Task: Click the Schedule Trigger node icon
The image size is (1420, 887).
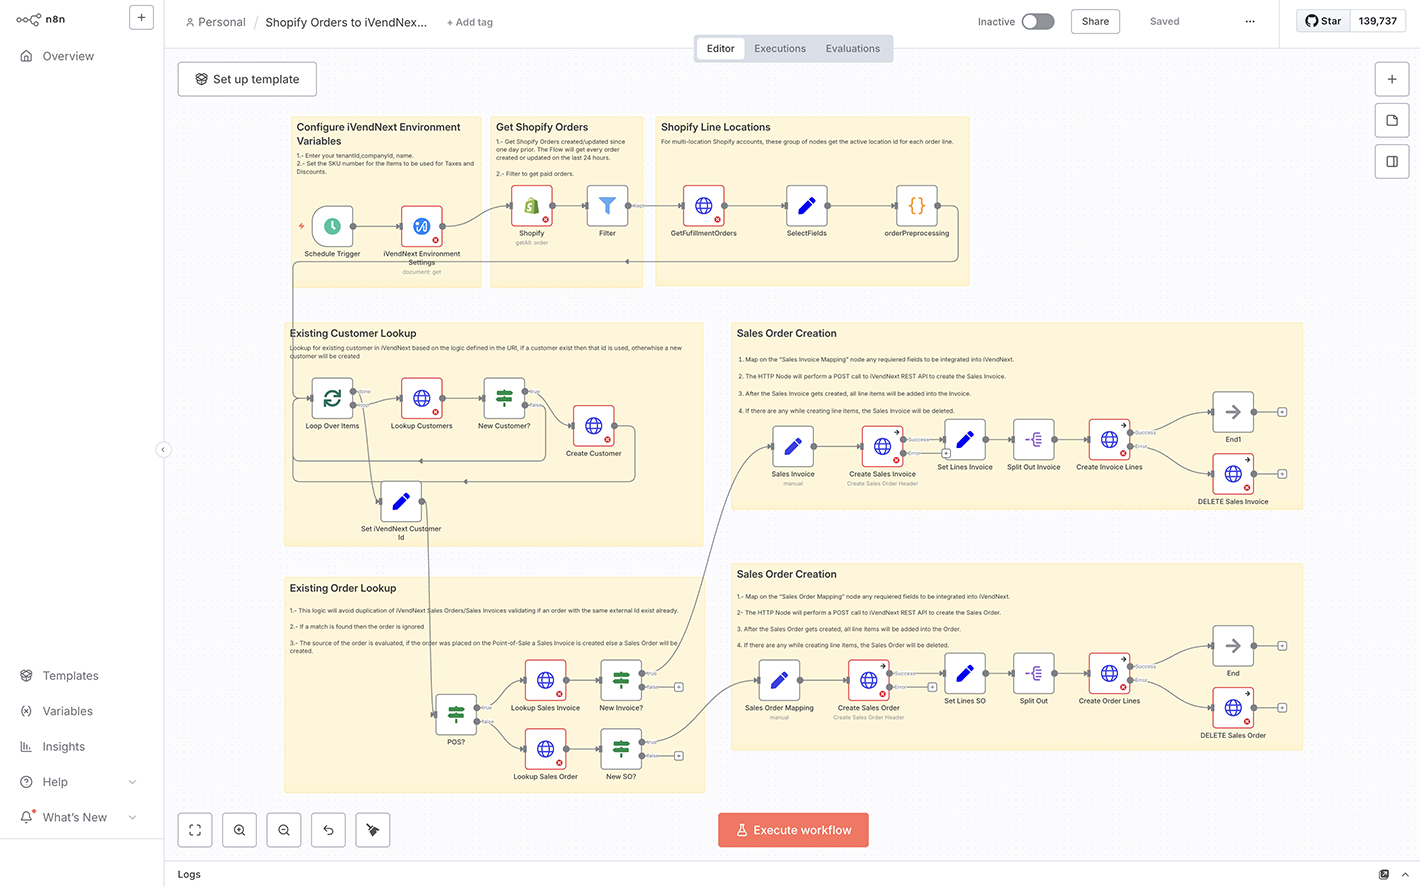Action: pyautogui.click(x=332, y=227)
